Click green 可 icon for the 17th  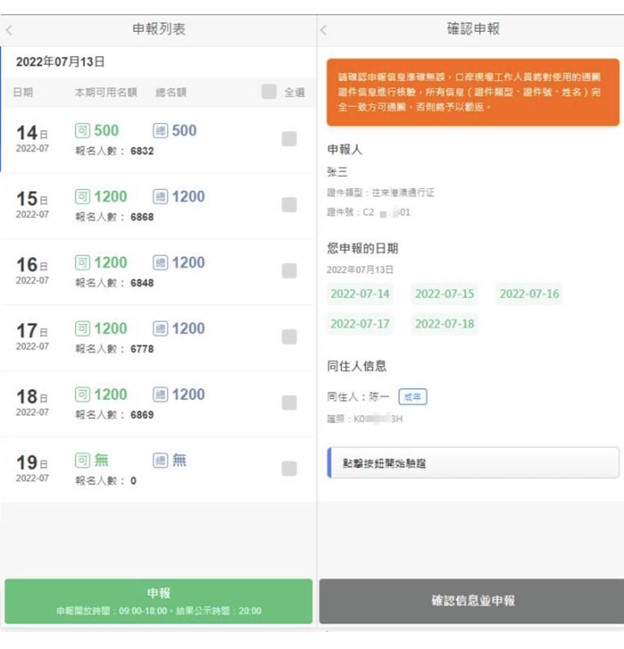pyautogui.click(x=83, y=329)
